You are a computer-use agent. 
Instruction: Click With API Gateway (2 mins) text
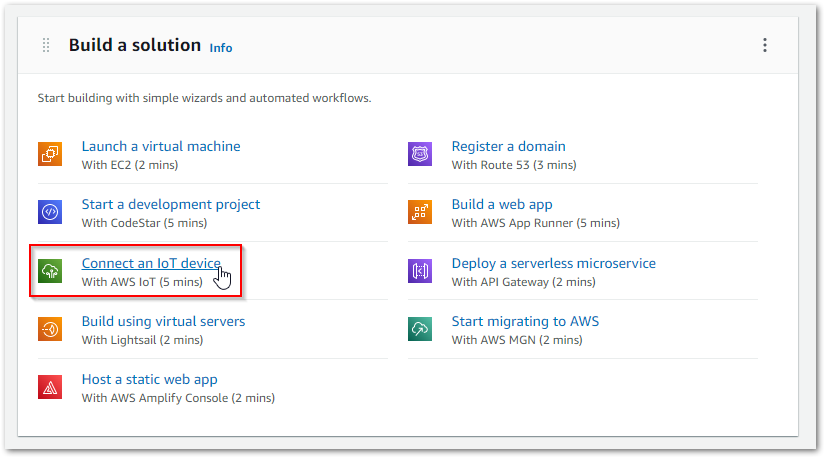point(524,282)
